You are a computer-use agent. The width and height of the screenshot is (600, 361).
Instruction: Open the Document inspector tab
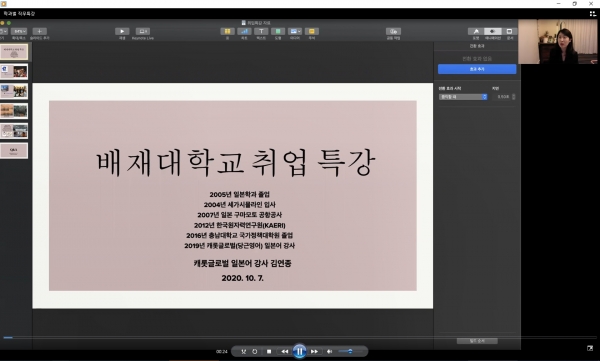point(509,31)
